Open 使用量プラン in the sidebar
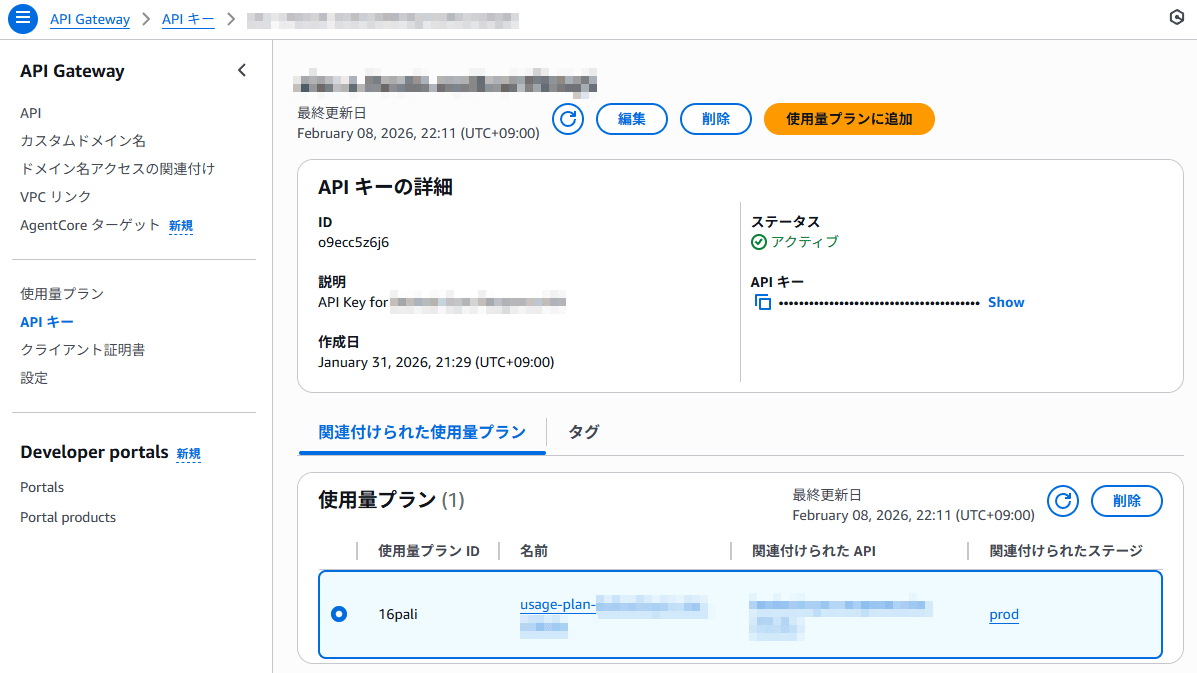The image size is (1197, 673). [x=62, y=294]
